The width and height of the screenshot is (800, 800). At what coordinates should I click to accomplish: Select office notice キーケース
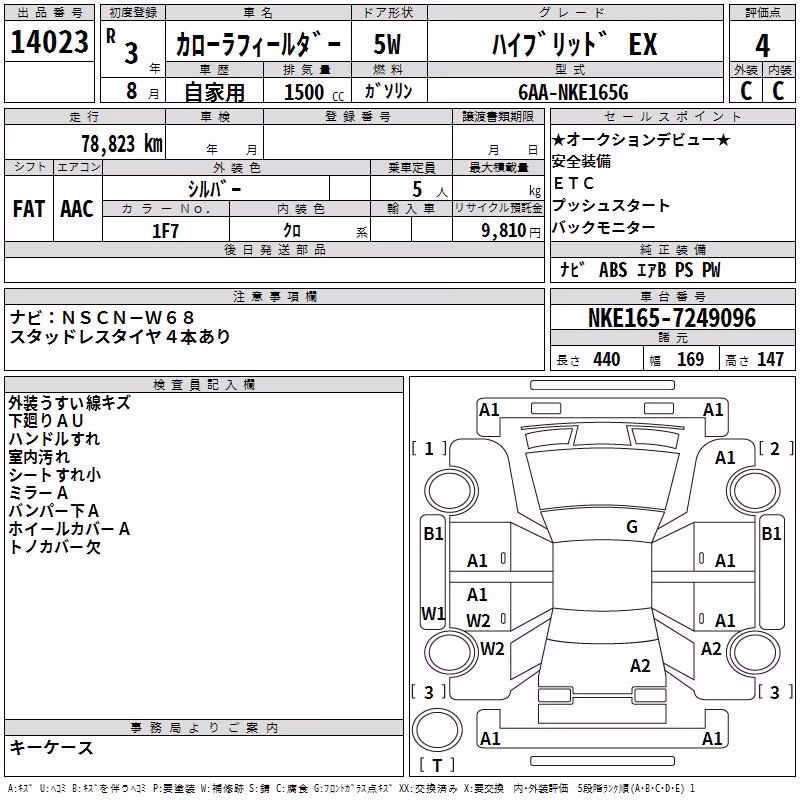coord(52,747)
